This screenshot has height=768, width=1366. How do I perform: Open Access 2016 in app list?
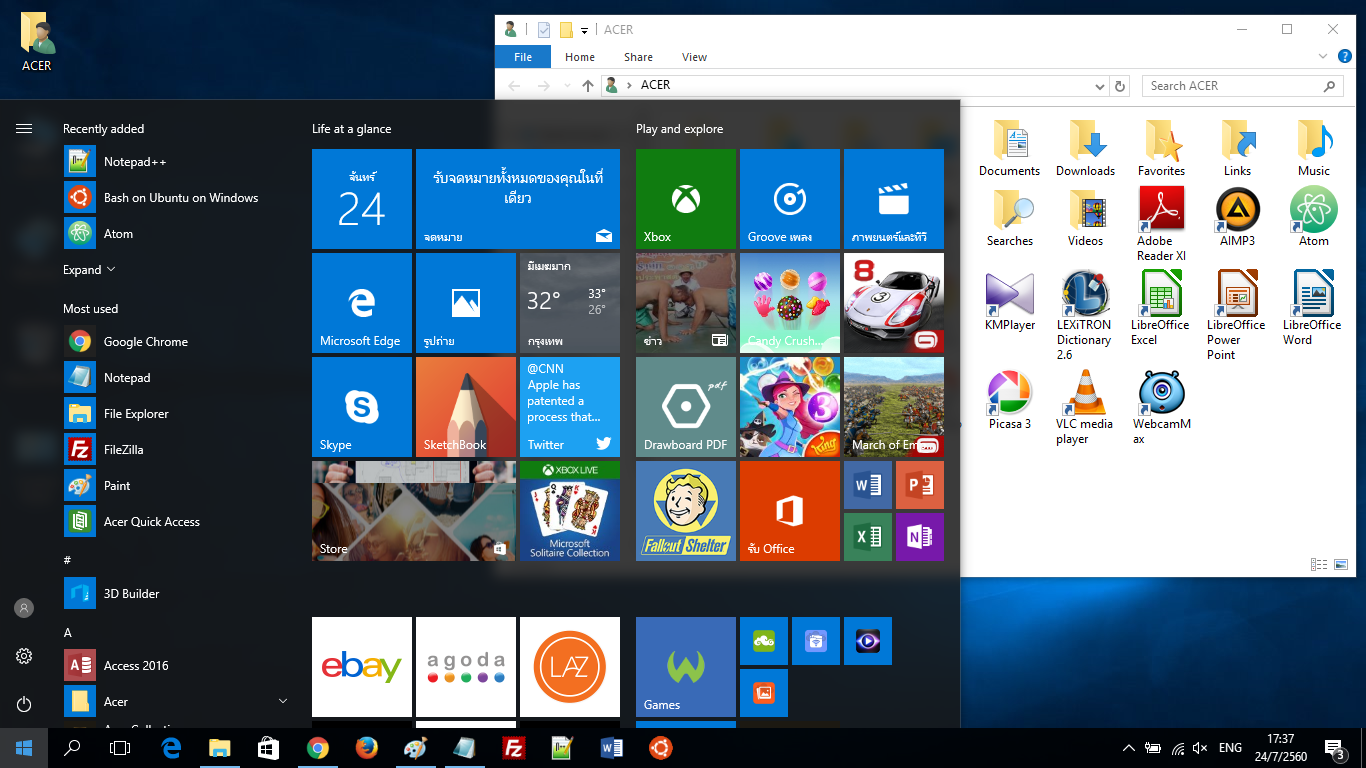[x=177, y=665]
